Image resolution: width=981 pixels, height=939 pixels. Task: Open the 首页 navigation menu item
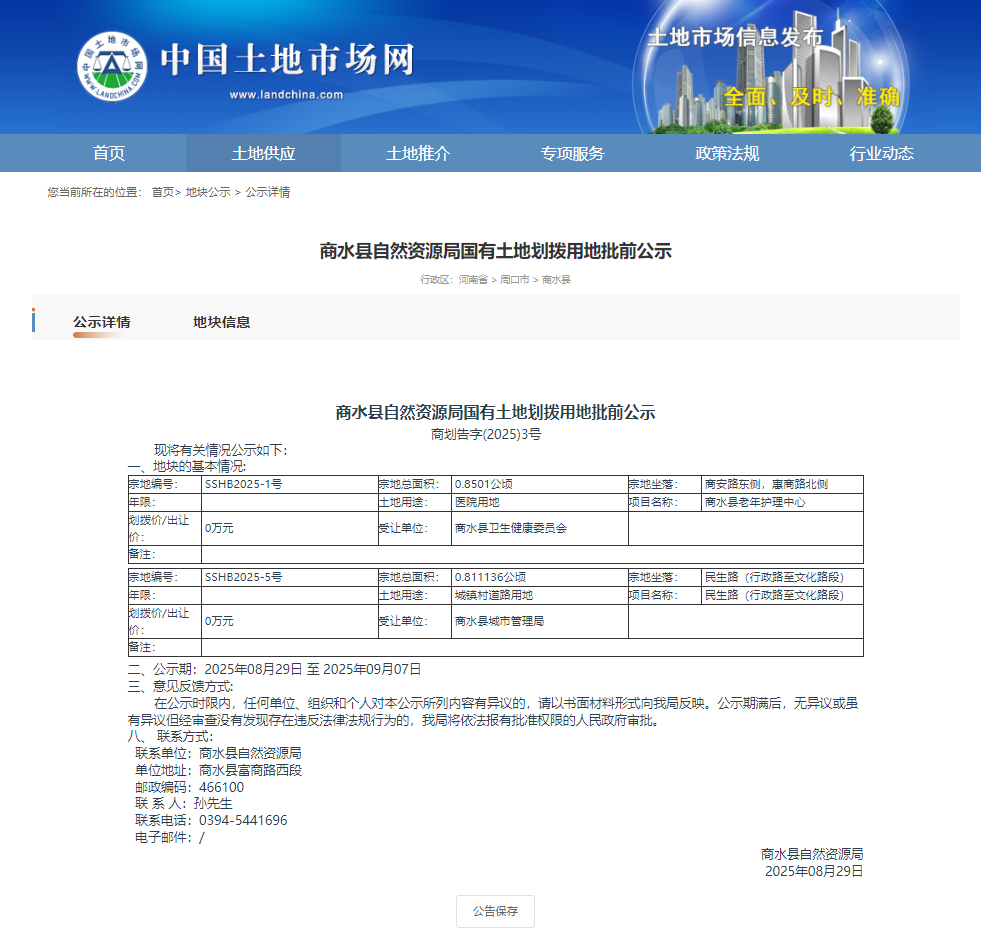(x=109, y=153)
